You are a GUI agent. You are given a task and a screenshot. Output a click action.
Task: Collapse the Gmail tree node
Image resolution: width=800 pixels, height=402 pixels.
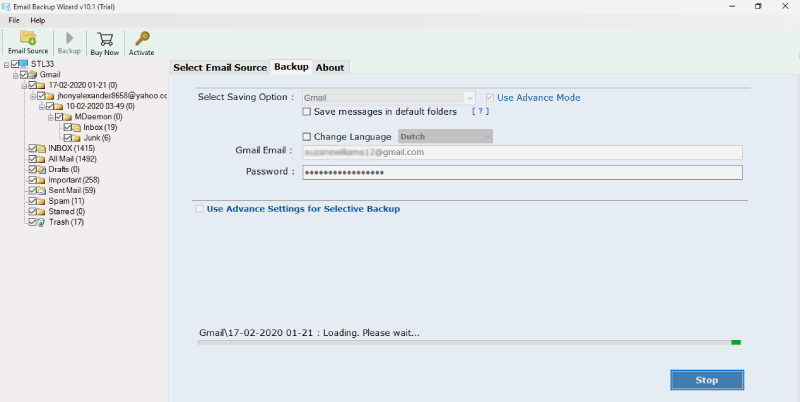(x=15, y=75)
